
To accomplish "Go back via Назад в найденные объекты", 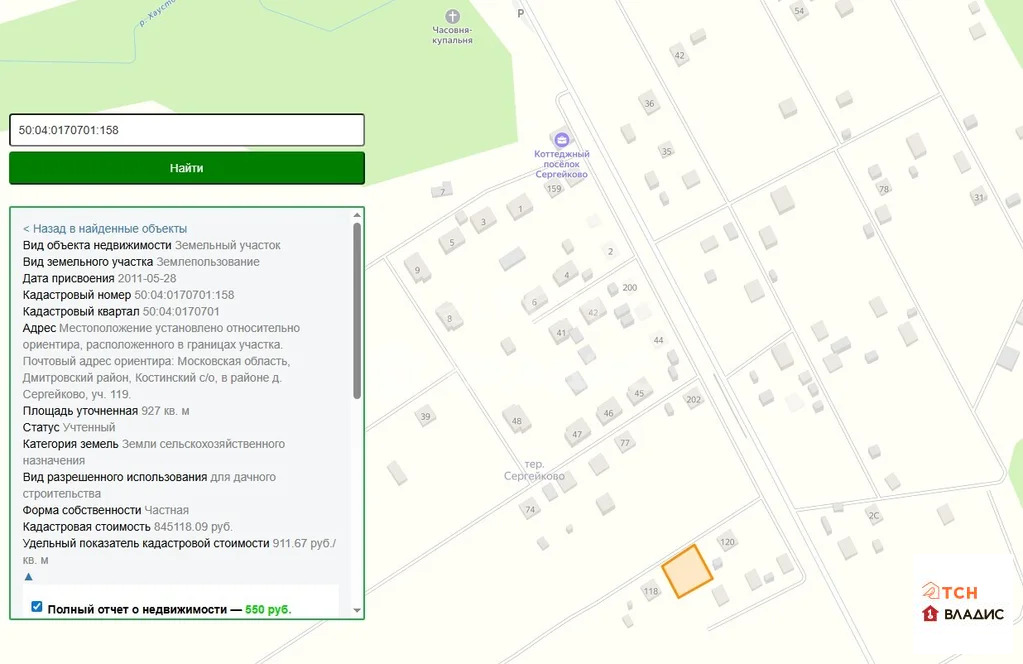I will [105, 228].
